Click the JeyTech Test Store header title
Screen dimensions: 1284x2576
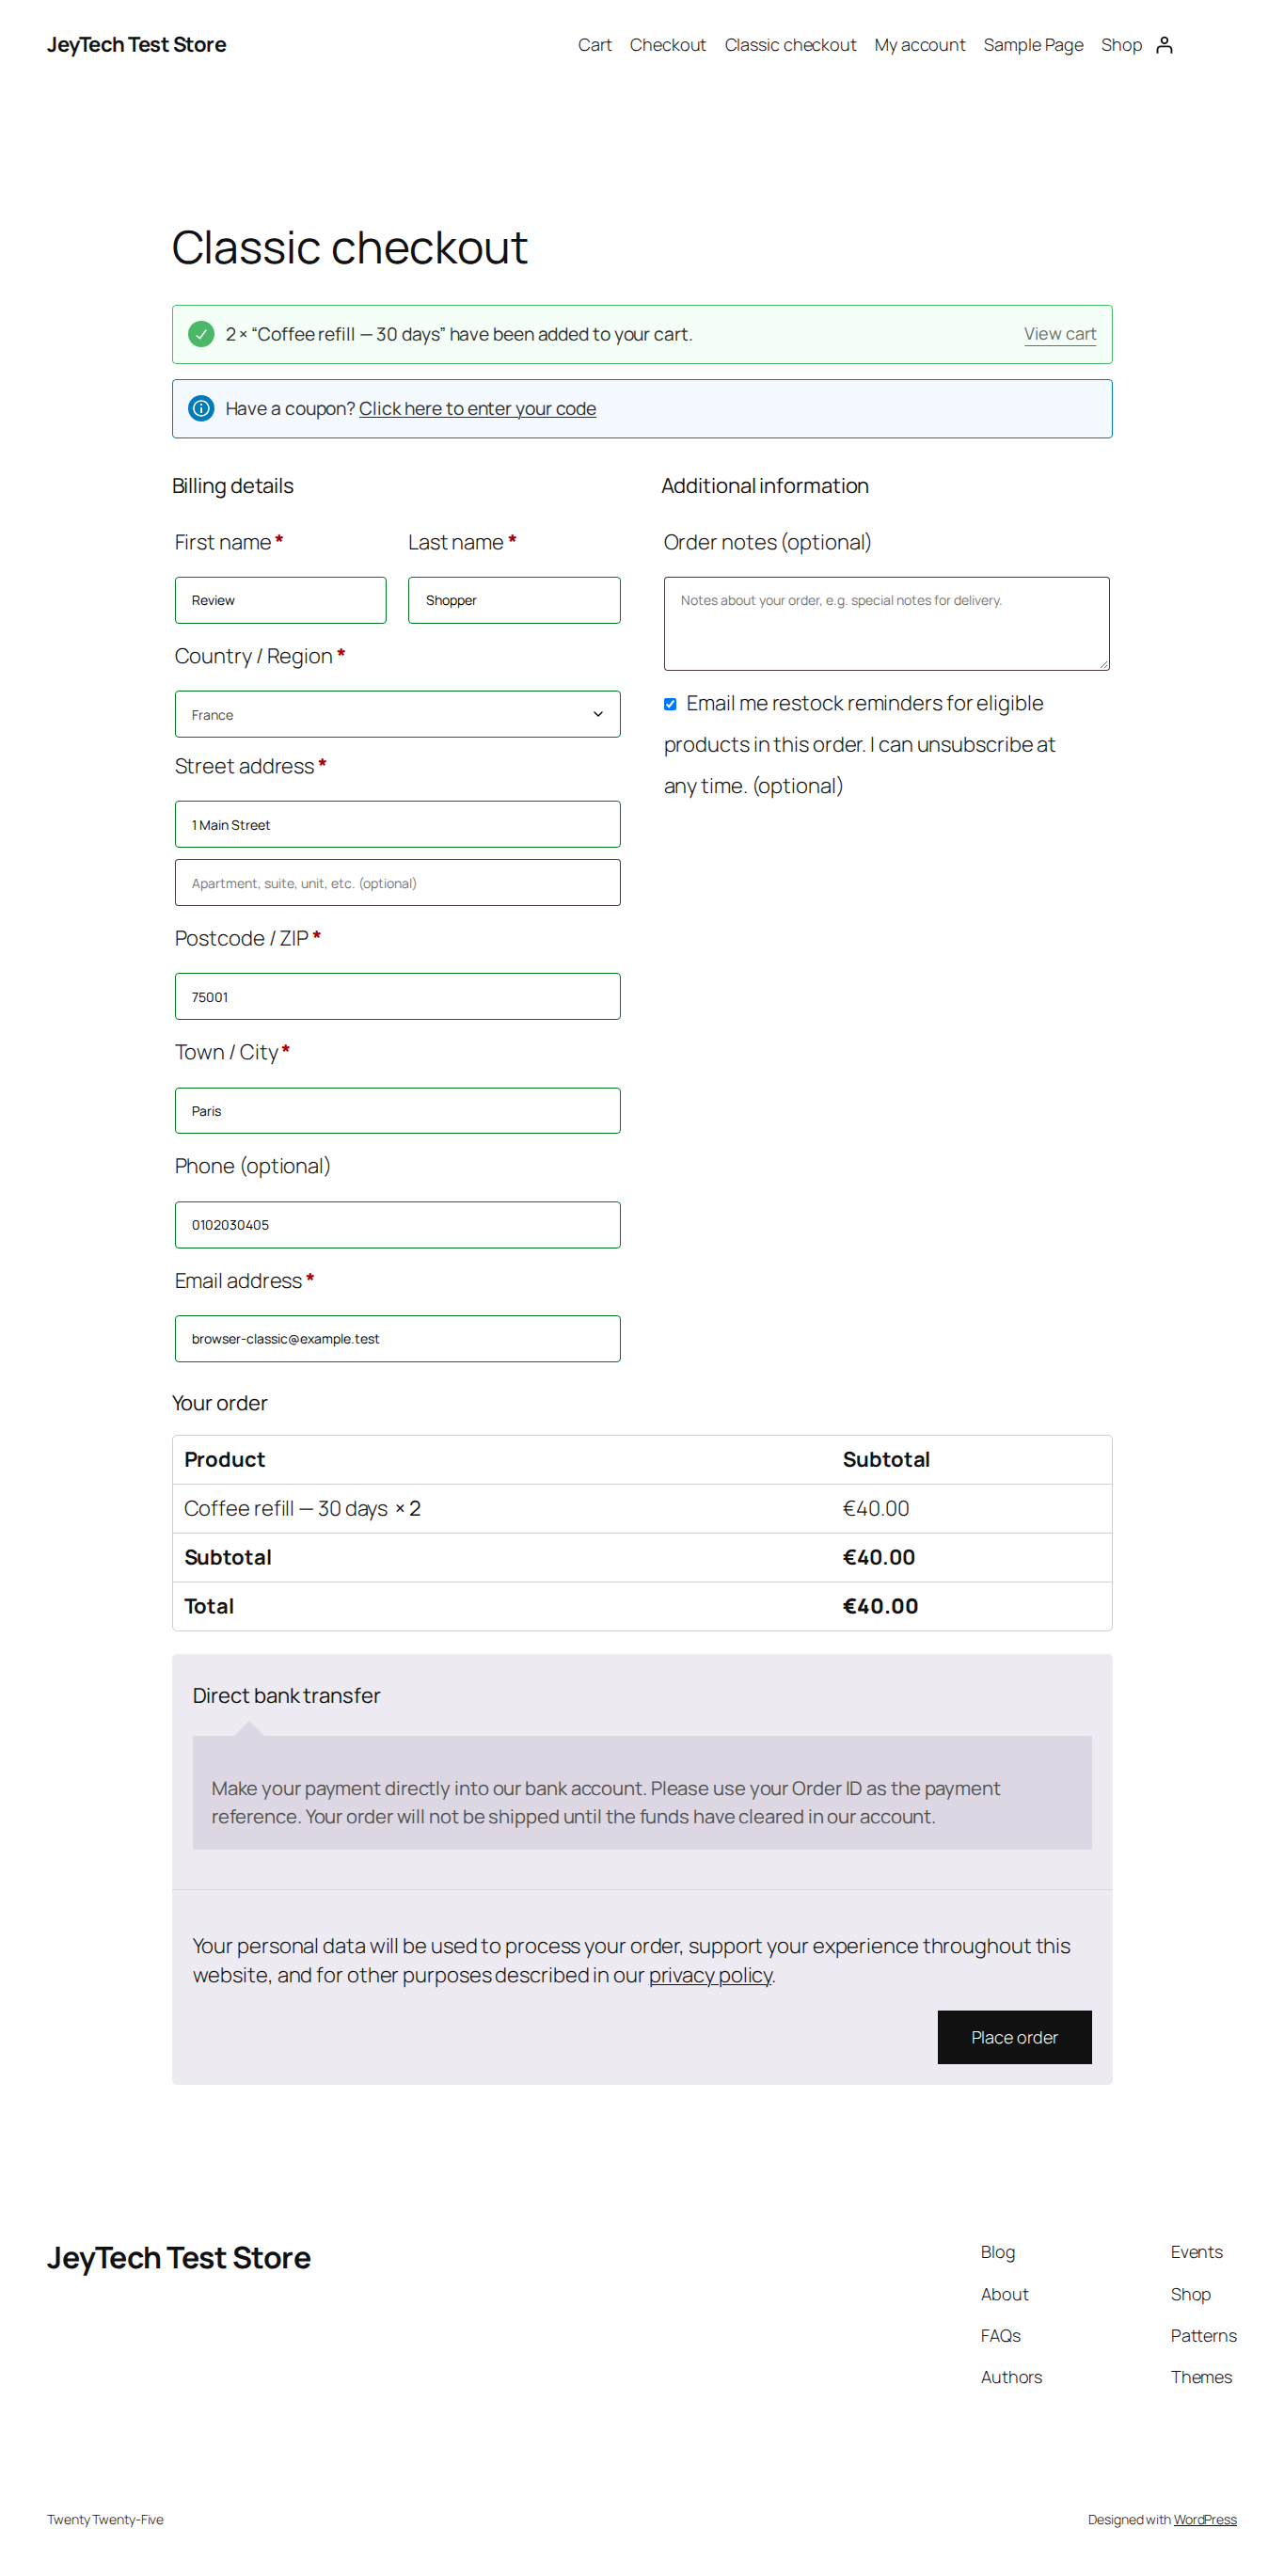coord(136,45)
